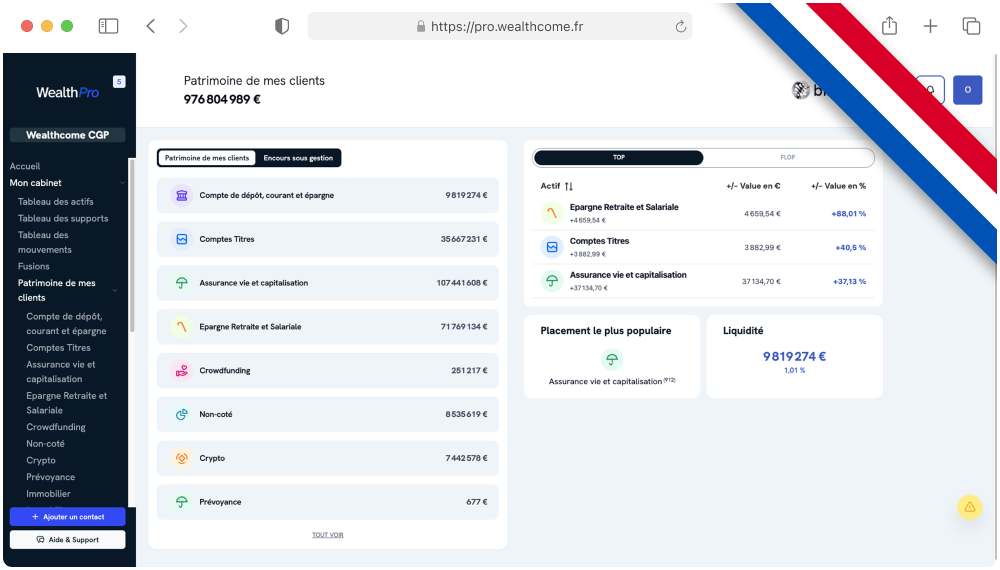Click Crowdfunding amount 251 217 €
Screen dimensions: 1000x570
click(469, 370)
